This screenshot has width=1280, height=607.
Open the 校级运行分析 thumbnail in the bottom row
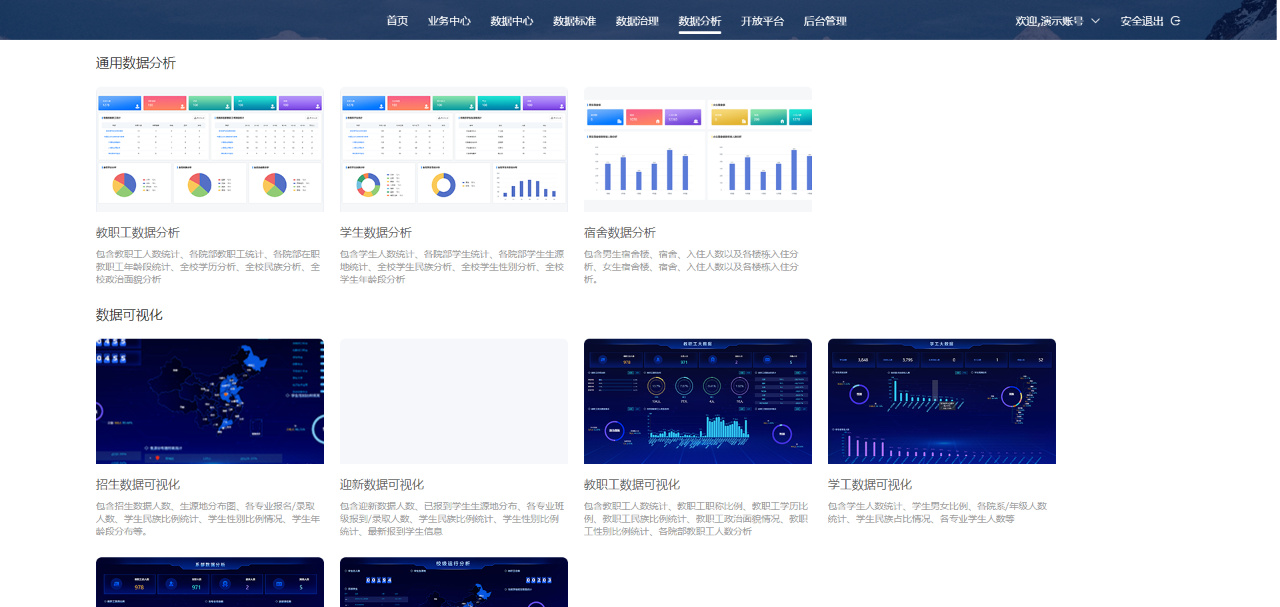454,582
